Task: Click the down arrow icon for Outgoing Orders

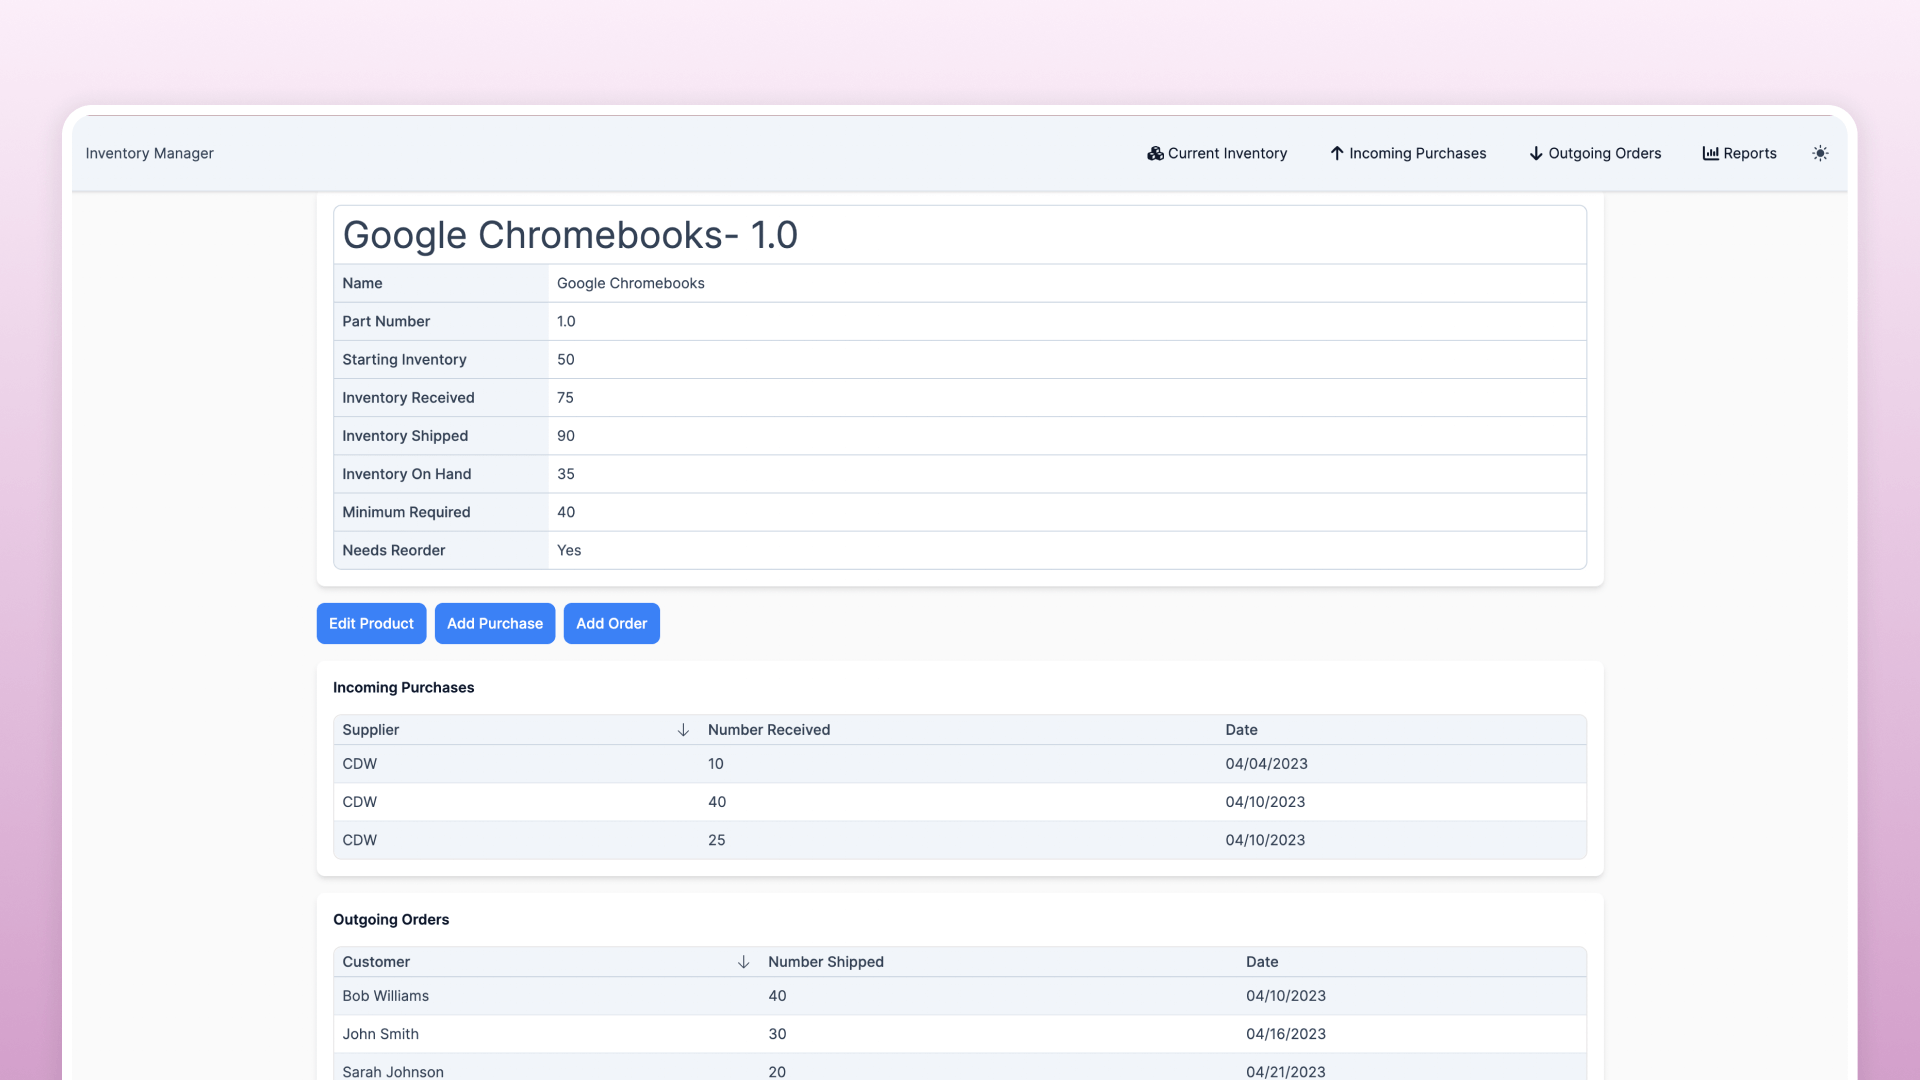Action: tap(1535, 153)
